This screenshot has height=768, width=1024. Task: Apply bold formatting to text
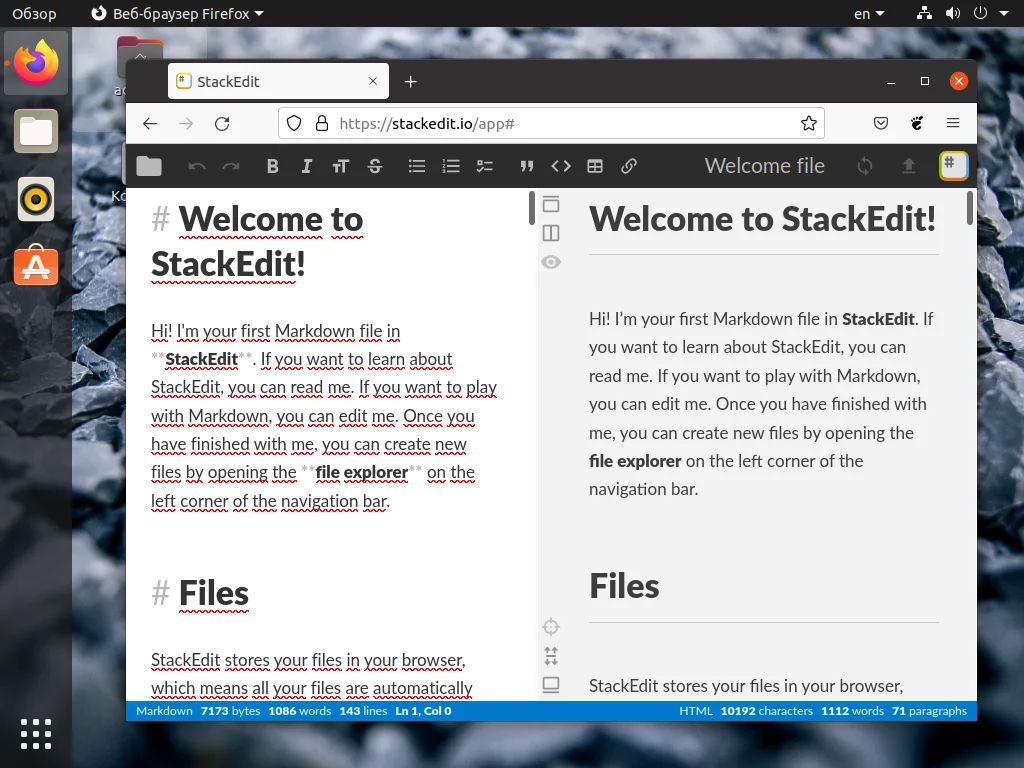point(272,166)
